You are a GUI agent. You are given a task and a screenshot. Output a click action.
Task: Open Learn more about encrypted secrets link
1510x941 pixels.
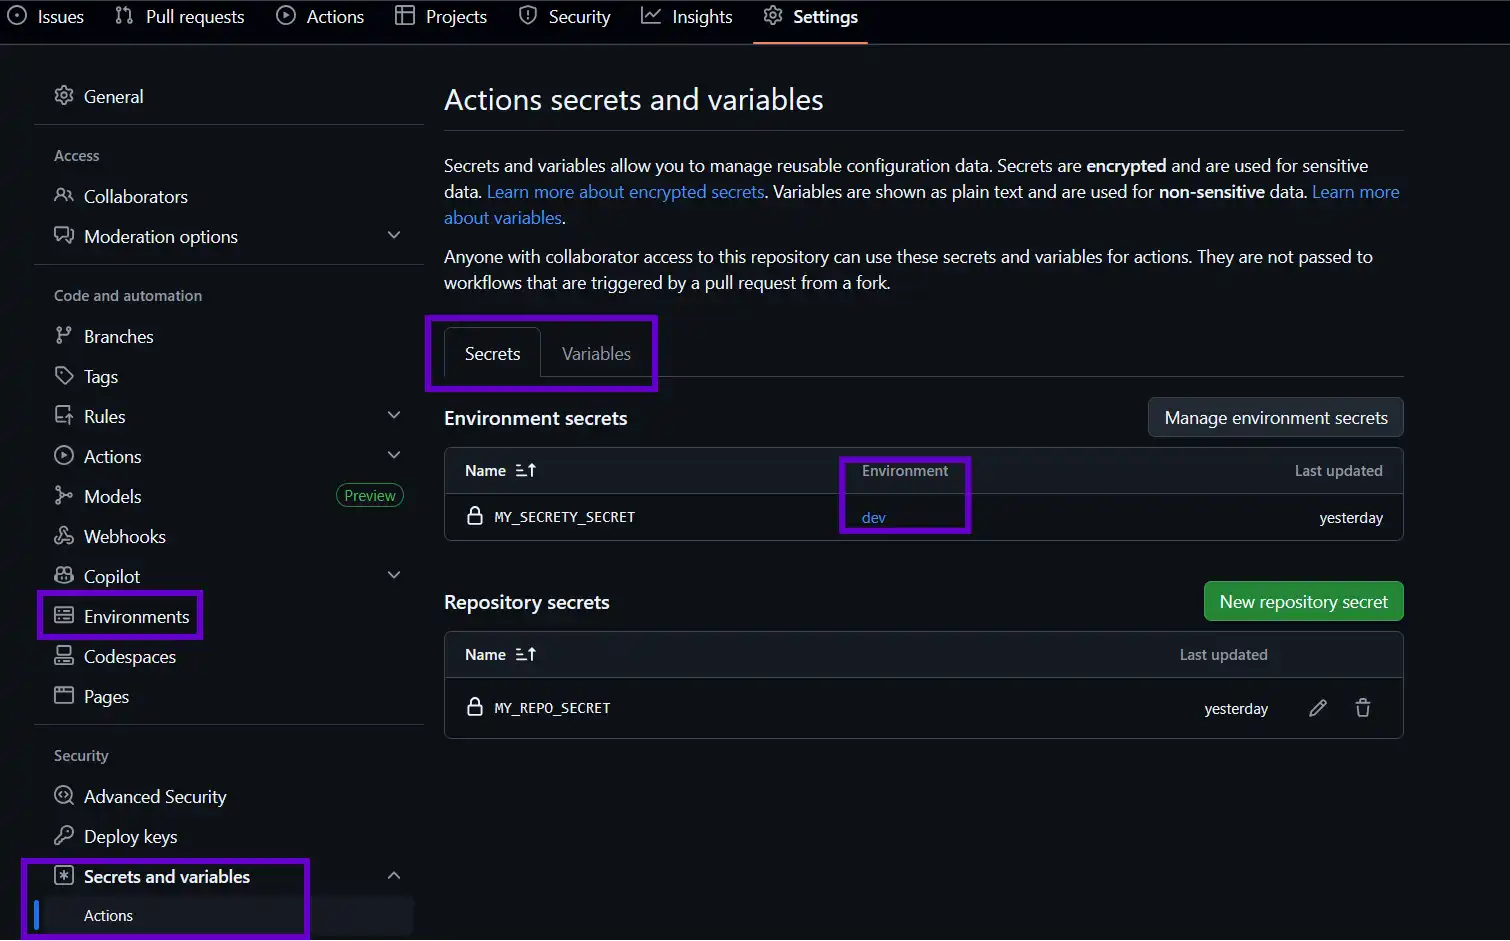[625, 192]
